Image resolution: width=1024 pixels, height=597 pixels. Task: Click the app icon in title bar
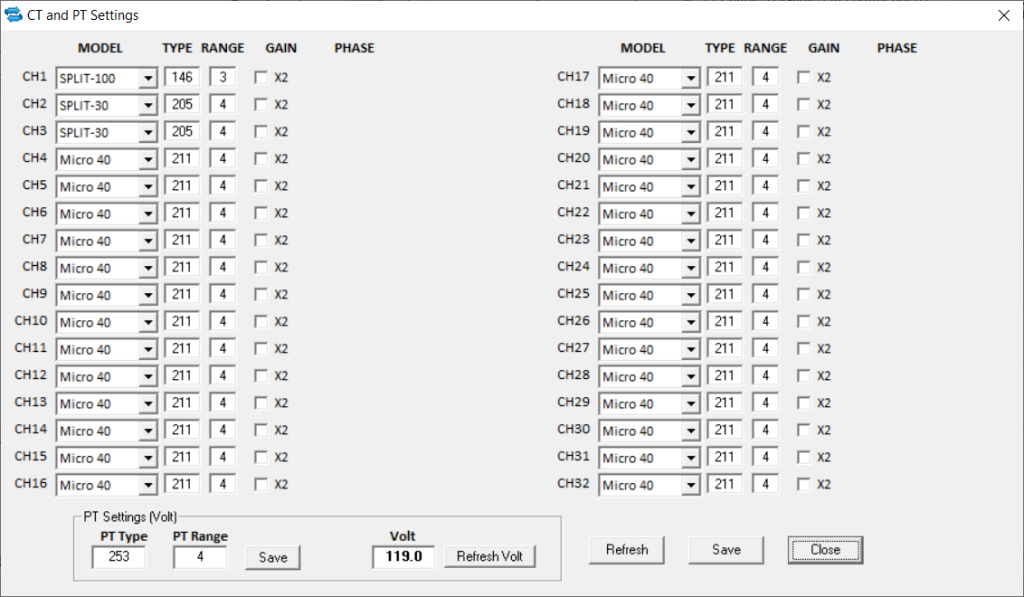(x=14, y=15)
